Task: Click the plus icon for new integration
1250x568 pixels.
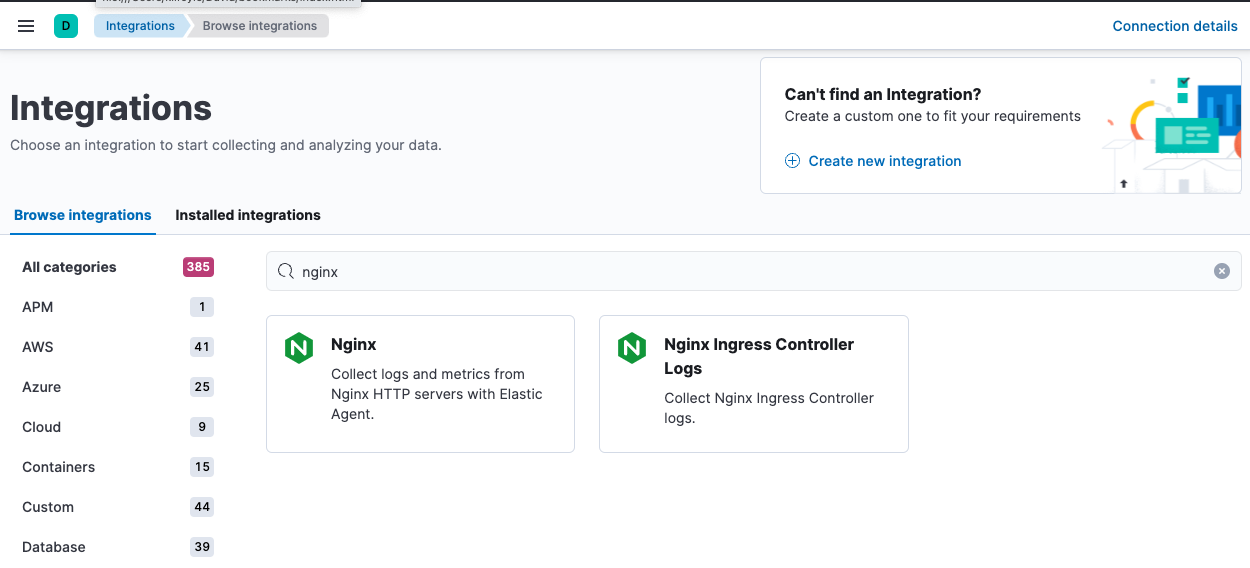Action: click(x=792, y=161)
